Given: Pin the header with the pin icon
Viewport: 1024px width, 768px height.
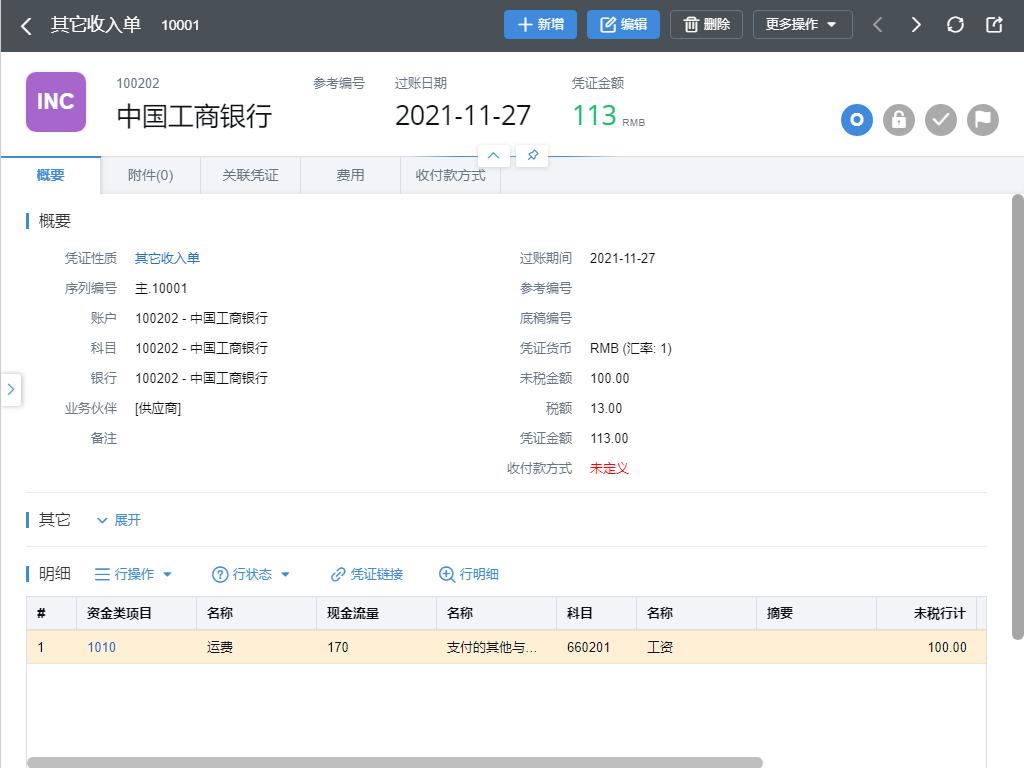Looking at the screenshot, I should [532, 155].
